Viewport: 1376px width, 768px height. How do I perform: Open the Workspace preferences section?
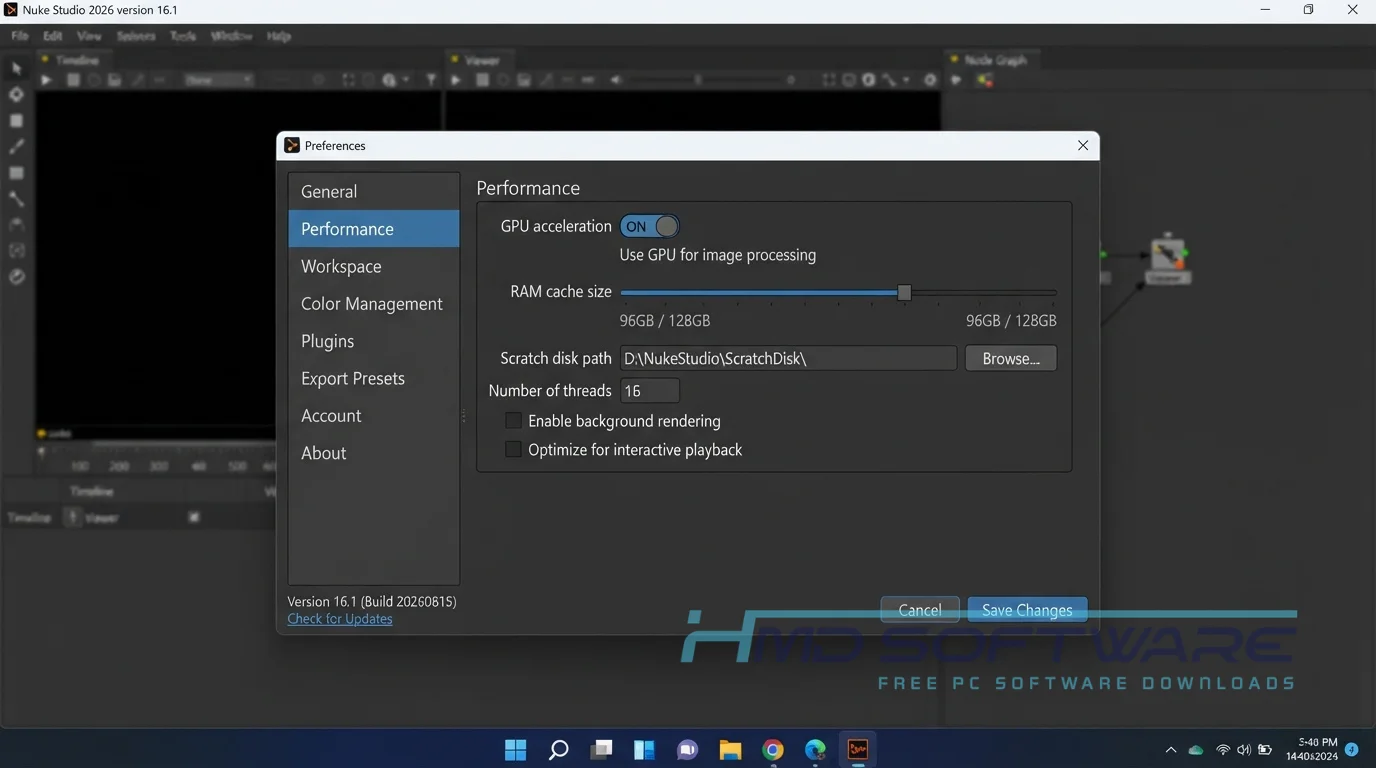374,266
